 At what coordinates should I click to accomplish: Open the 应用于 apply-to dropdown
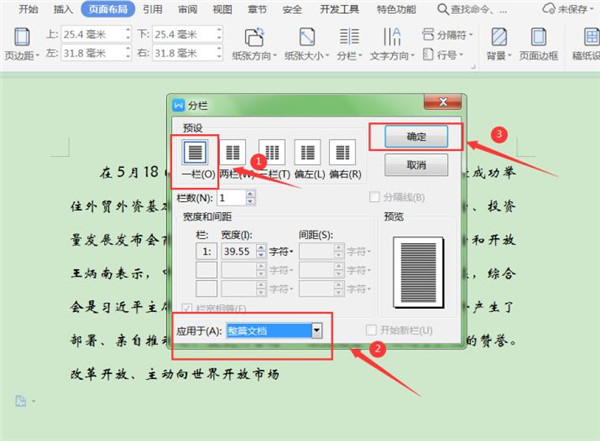316,331
